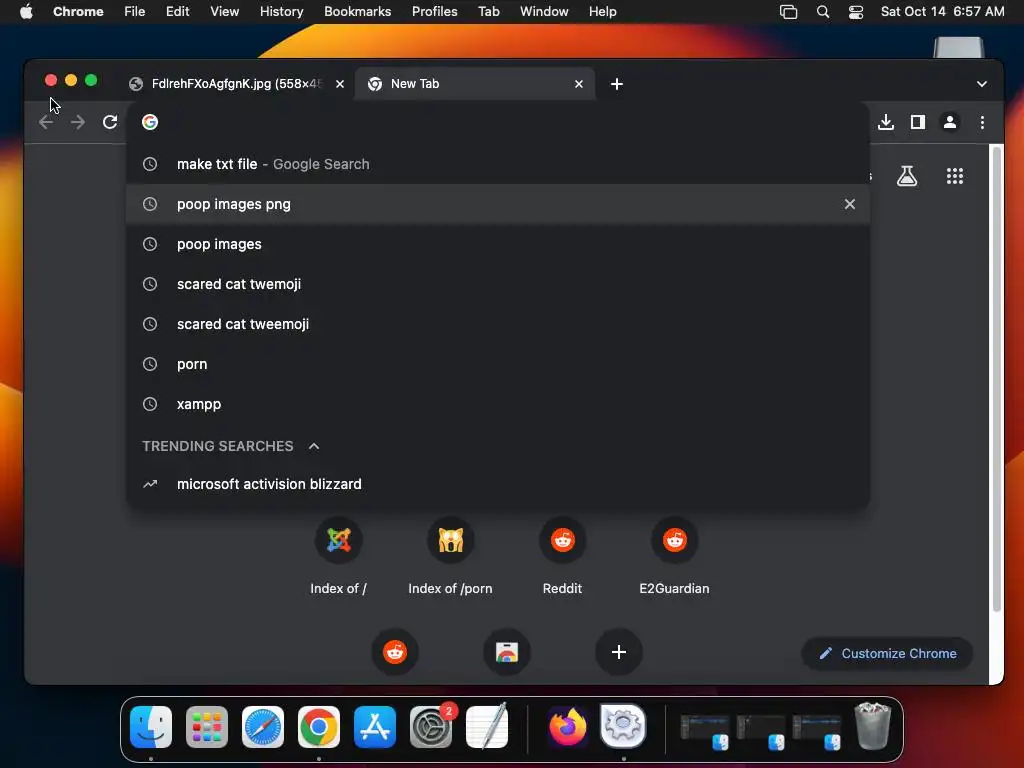Open the System Preferences gear app in Dock
This screenshot has height=768, width=1024.
point(623,727)
